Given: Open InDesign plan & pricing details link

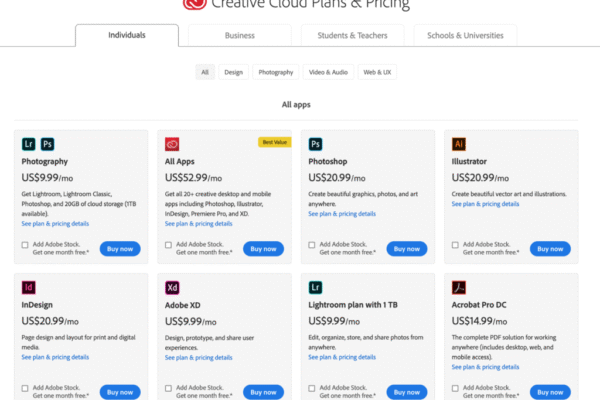Looking at the screenshot, I should coord(55,357).
